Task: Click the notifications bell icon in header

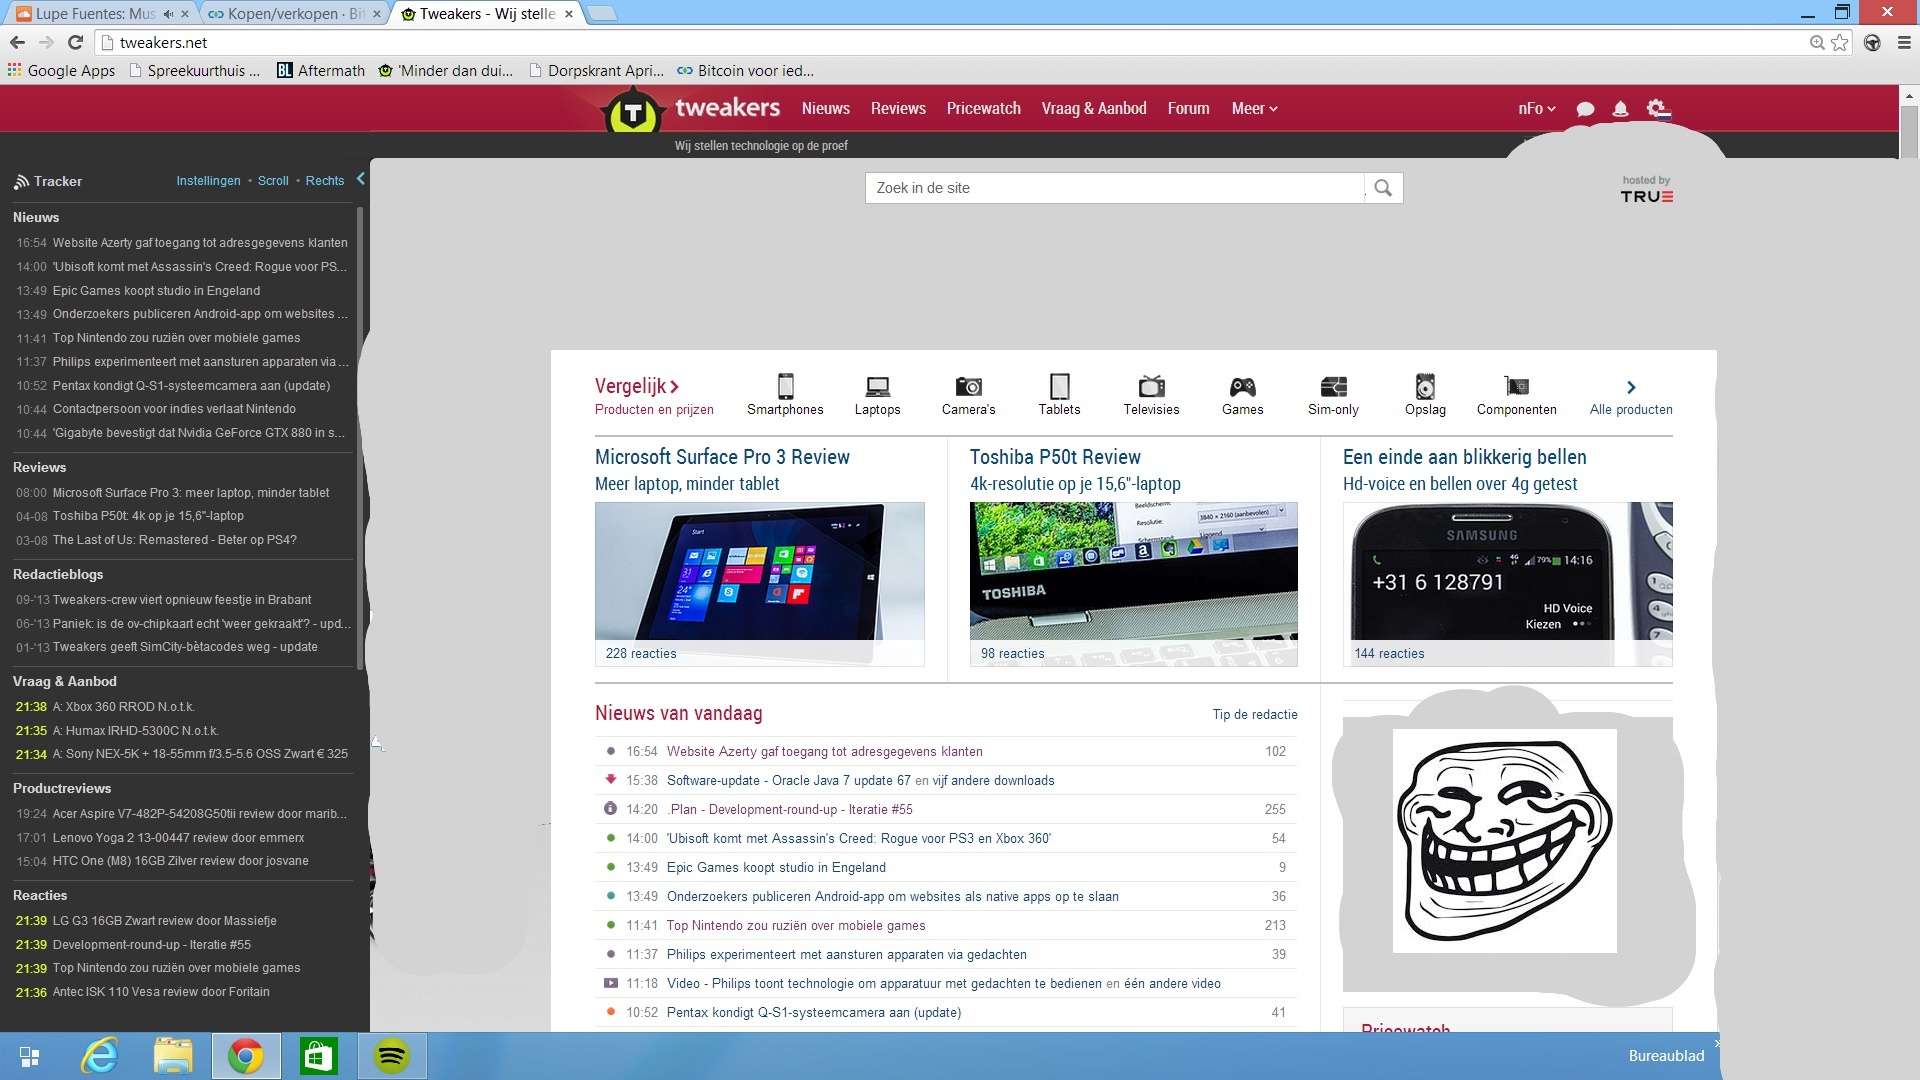Action: pos(1620,109)
